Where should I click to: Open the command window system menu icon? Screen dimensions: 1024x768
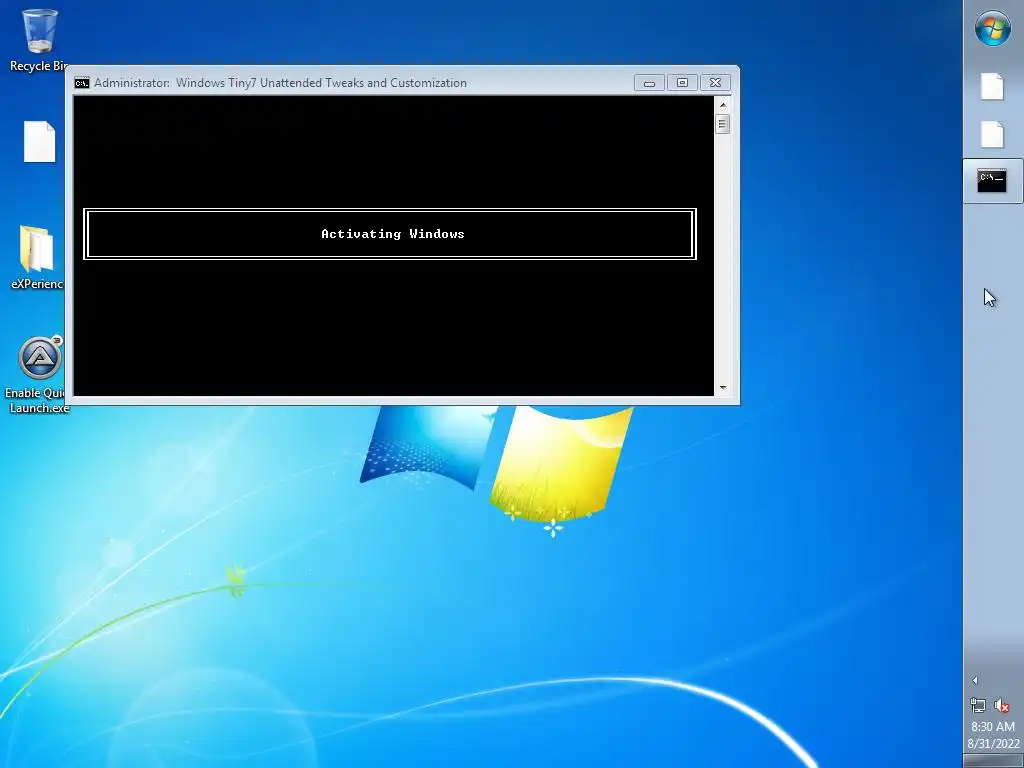tap(82, 83)
